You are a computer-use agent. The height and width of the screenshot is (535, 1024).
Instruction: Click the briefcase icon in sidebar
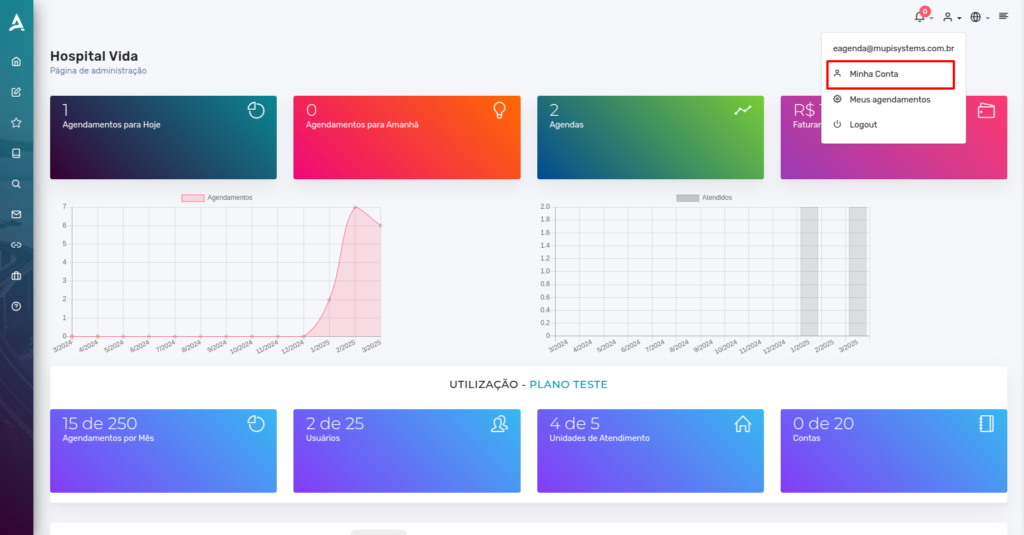[x=16, y=276]
